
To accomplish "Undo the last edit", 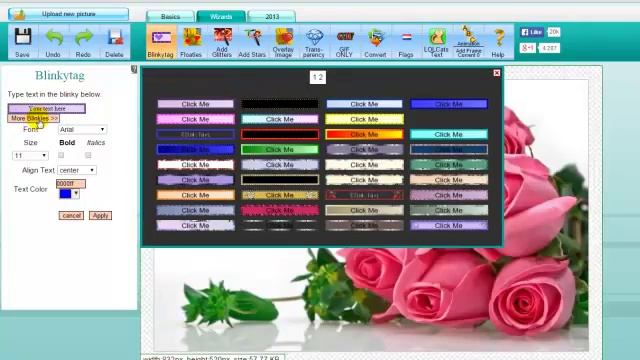I will 53,42.
